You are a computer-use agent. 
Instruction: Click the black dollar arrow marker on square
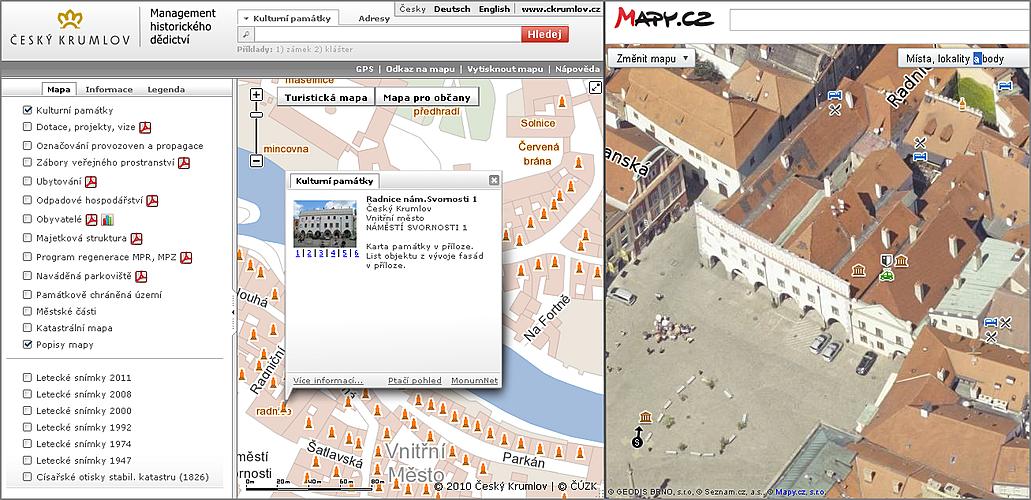(x=637, y=437)
